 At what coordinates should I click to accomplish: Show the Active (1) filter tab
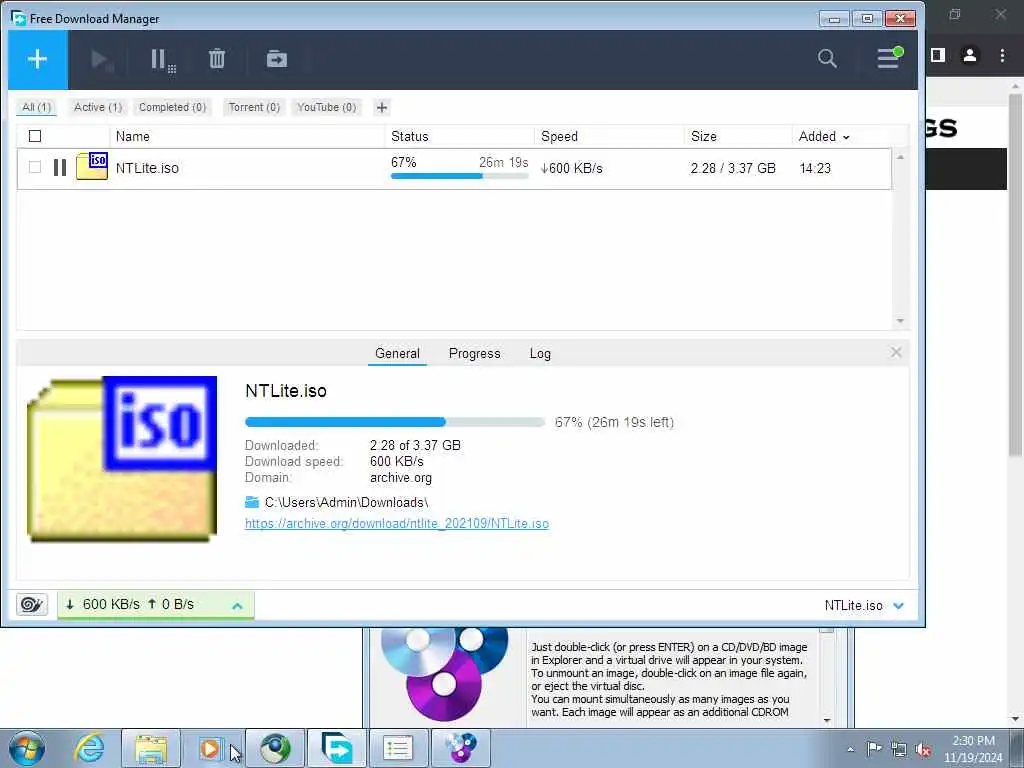98,107
